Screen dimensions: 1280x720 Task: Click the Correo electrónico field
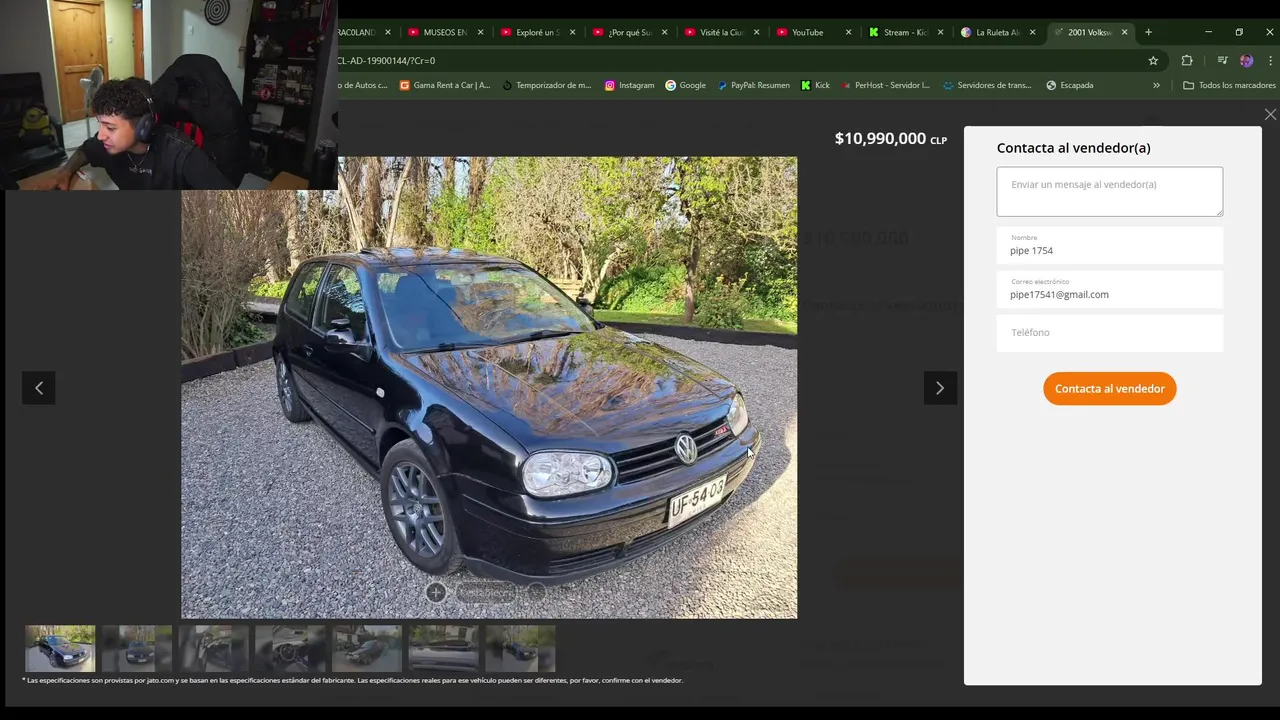click(x=1109, y=290)
